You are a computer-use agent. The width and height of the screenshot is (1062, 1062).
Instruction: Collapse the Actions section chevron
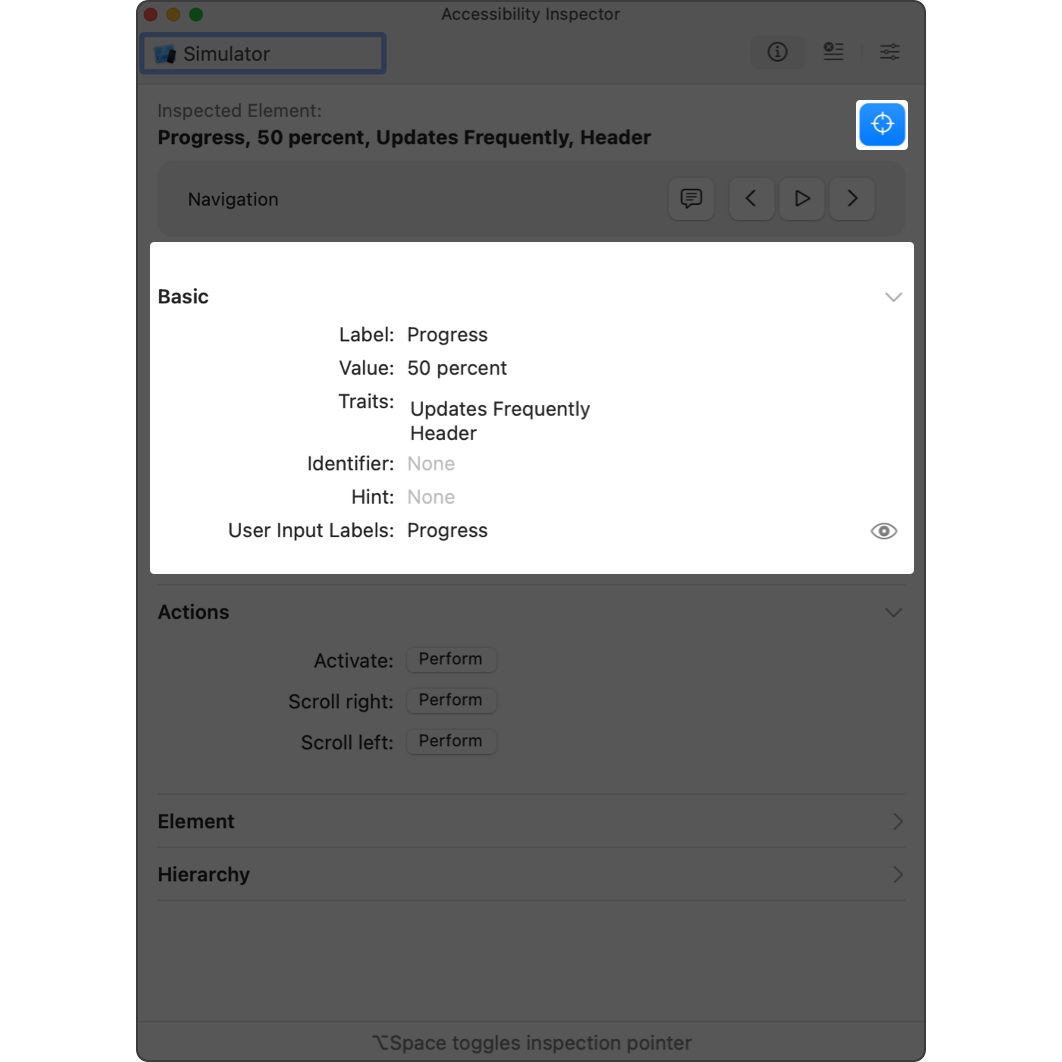893,612
